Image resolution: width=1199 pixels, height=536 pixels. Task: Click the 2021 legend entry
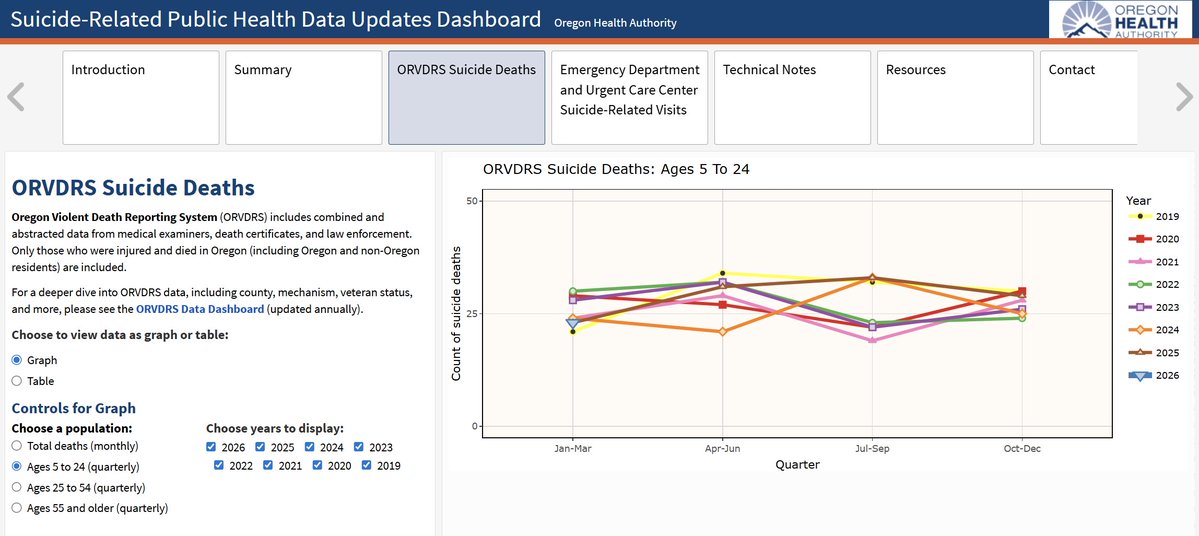(1154, 262)
